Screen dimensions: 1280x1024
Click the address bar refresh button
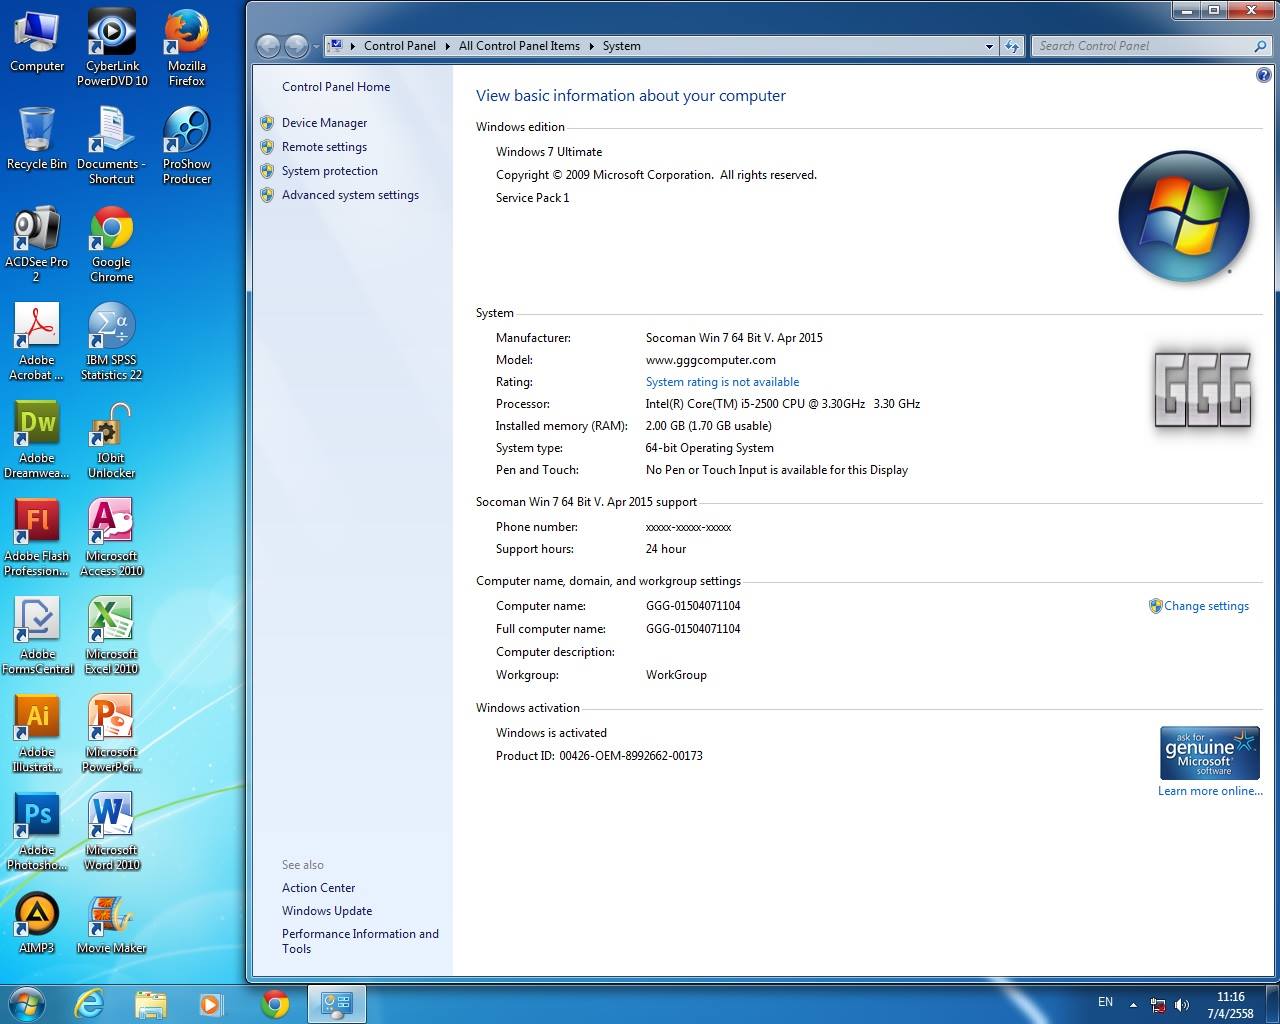[1012, 46]
